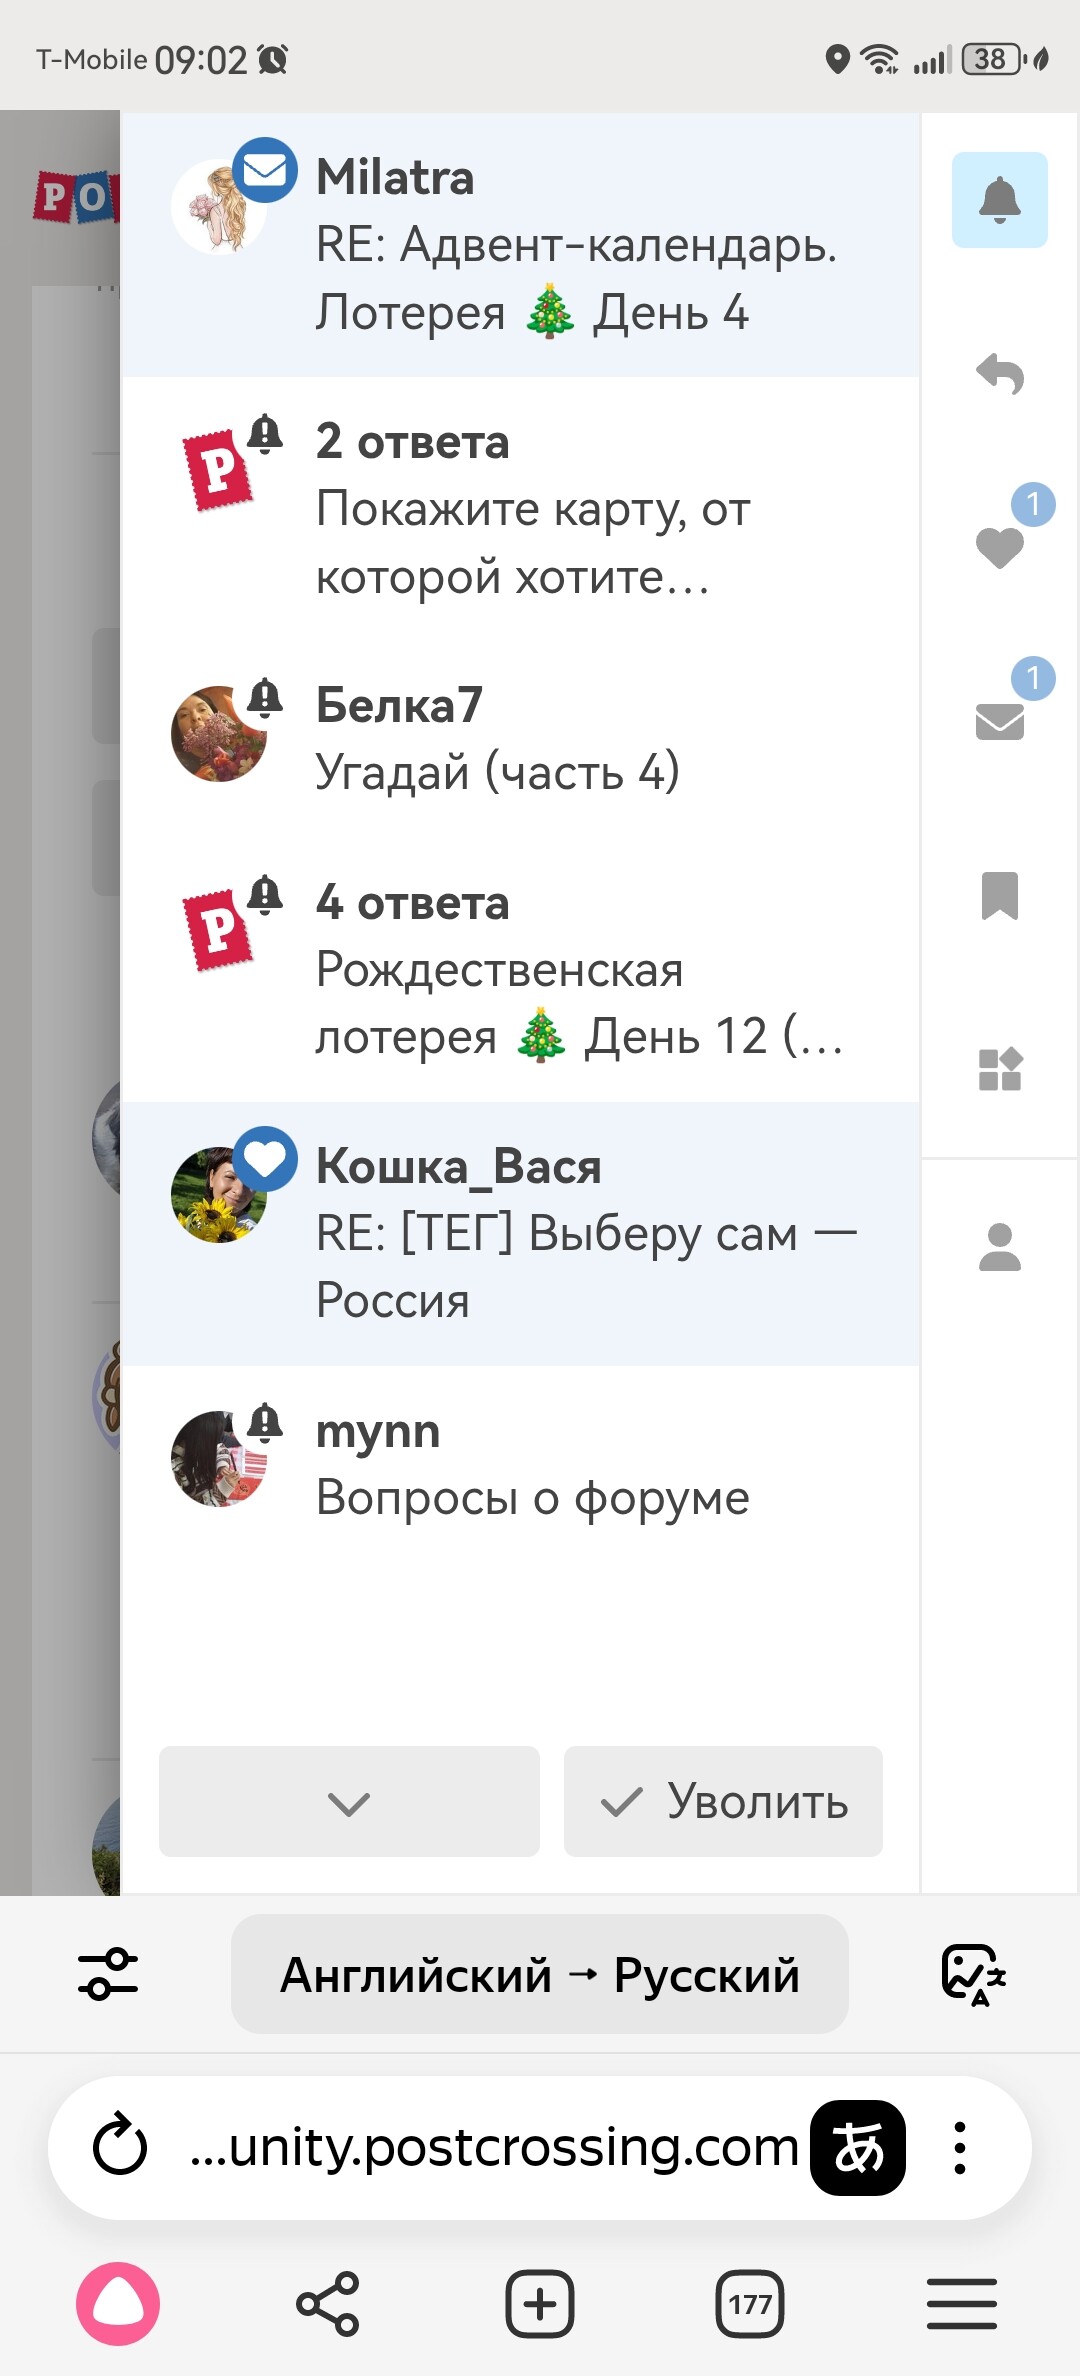Image resolution: width=1080 pixels, height=2376 pixels.
Task: Open Кошка_Вася like notification
Action: (520, 1234)
